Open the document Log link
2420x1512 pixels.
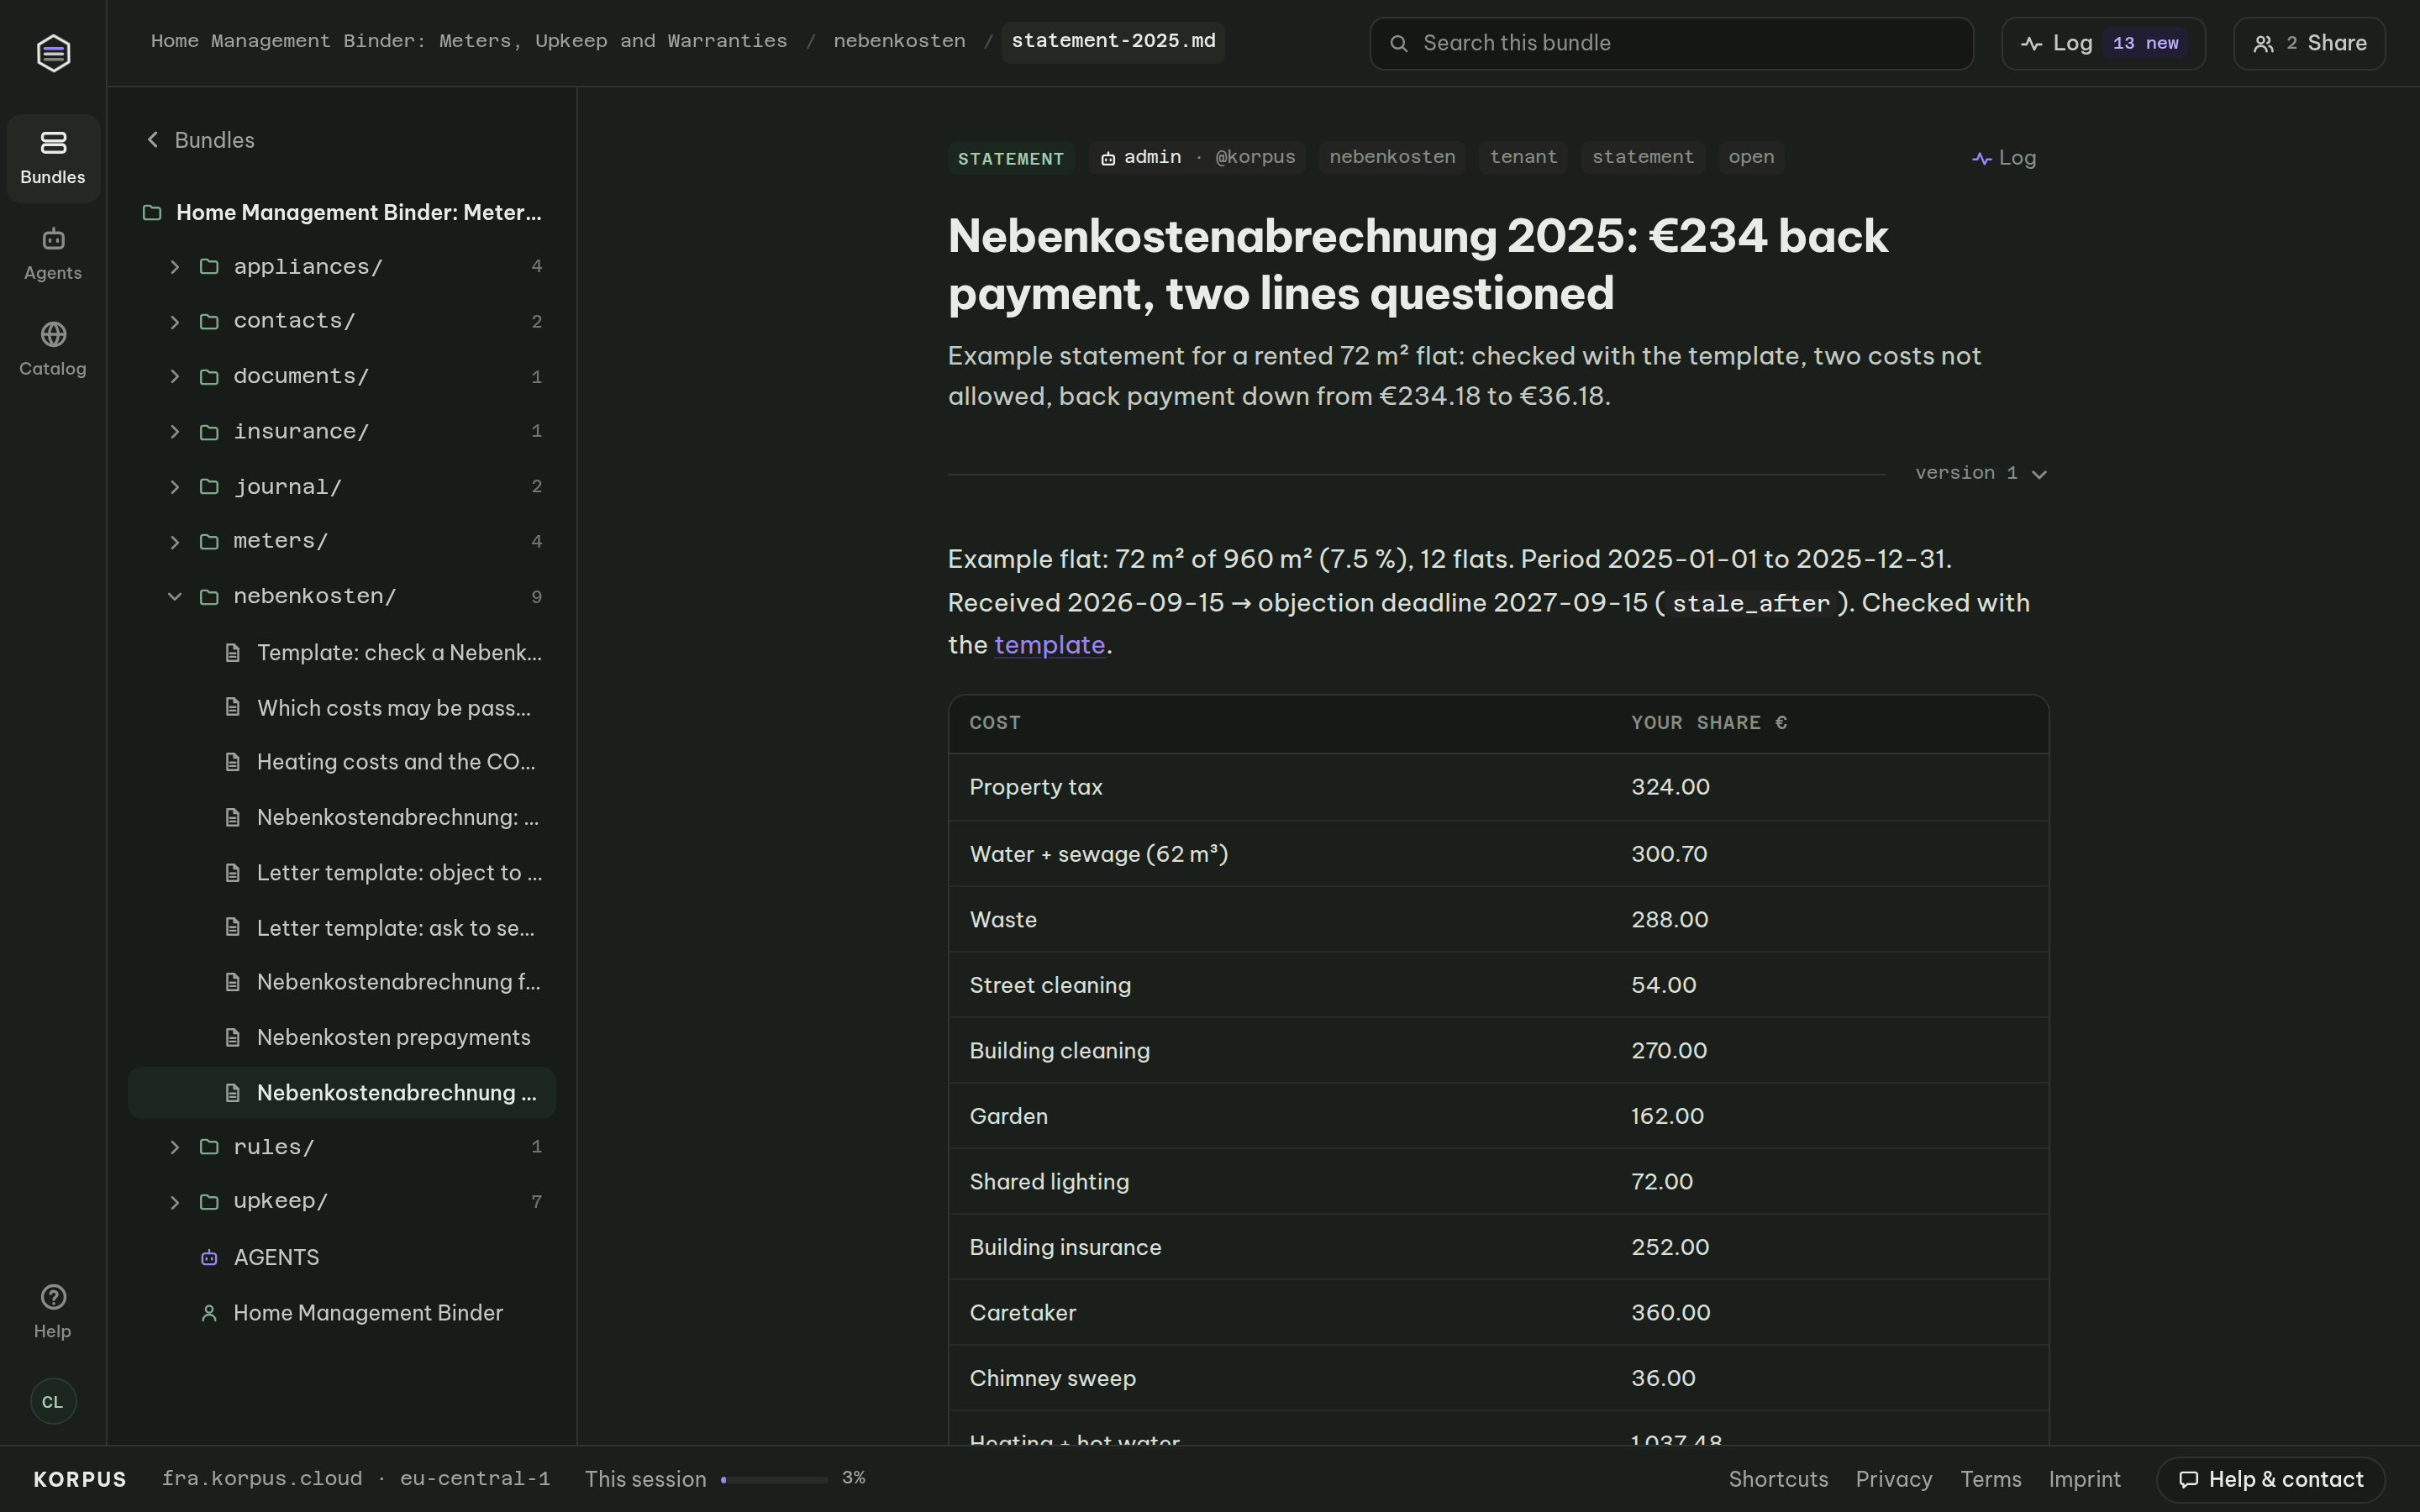(x=2003, y=158)
